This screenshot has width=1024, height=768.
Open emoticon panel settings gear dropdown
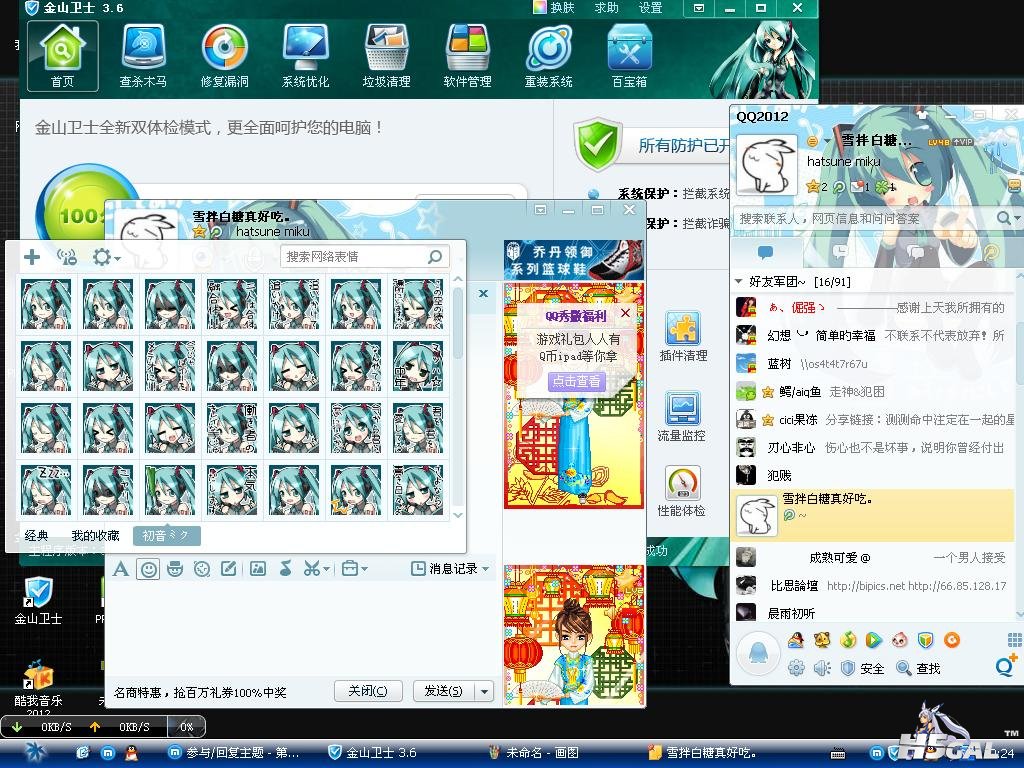106,257
